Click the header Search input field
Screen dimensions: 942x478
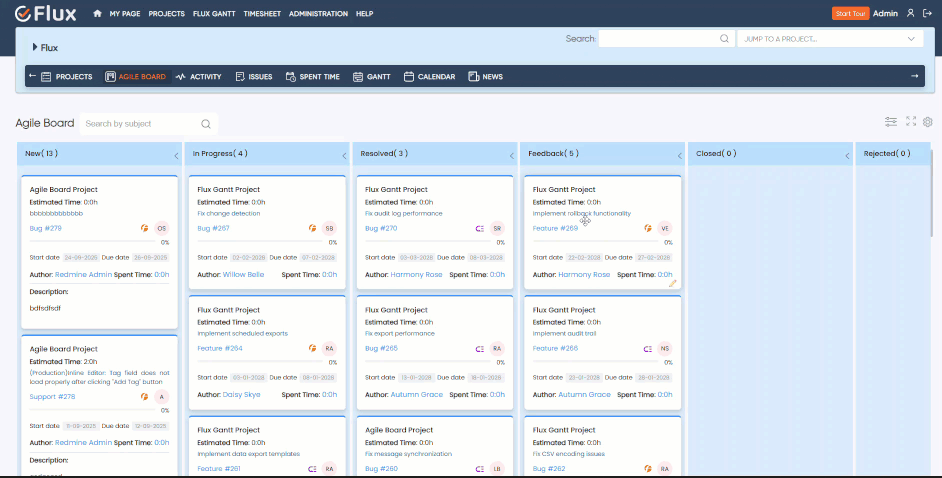point(667,38)
